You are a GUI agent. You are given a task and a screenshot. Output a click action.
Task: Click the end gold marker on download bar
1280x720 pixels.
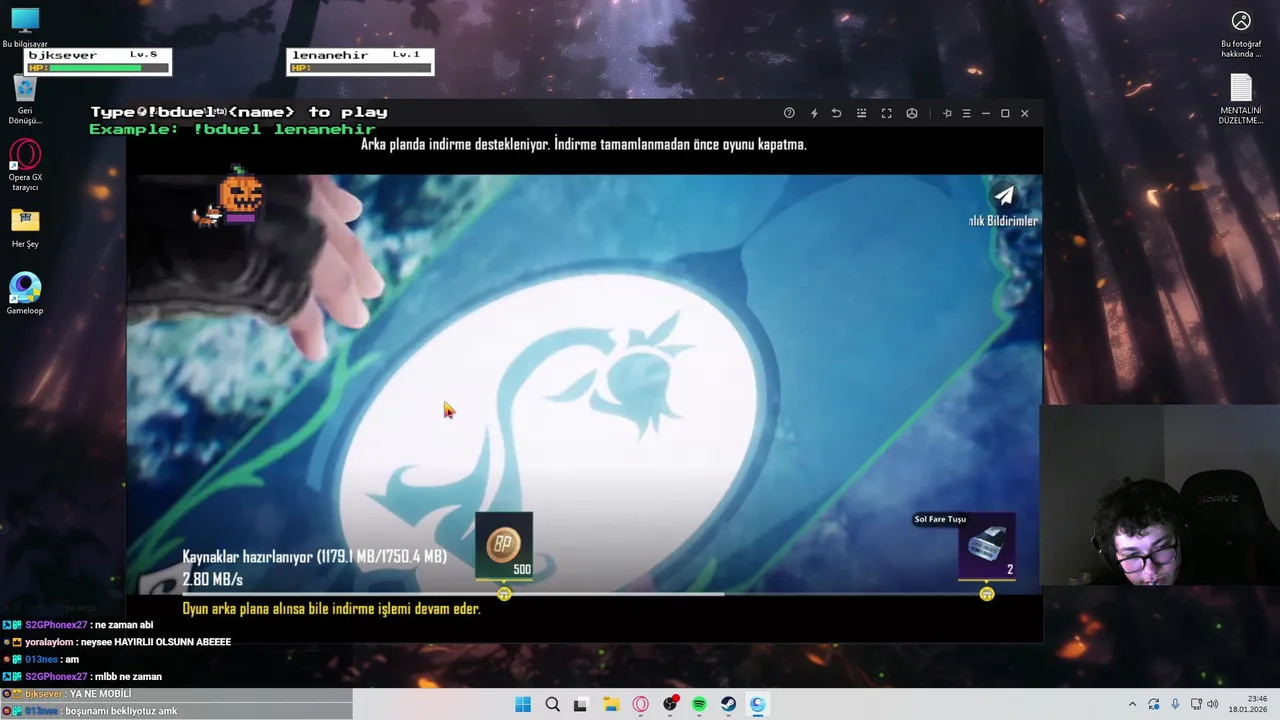pos(987,594)
